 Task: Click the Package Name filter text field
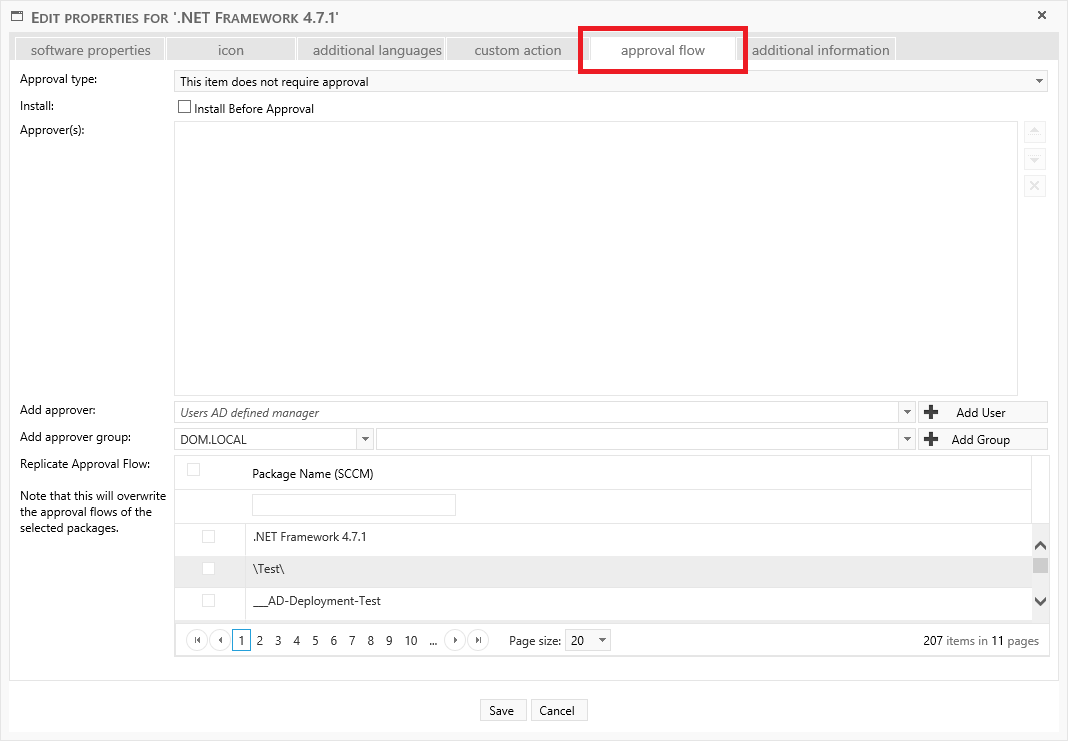point(353,505)
